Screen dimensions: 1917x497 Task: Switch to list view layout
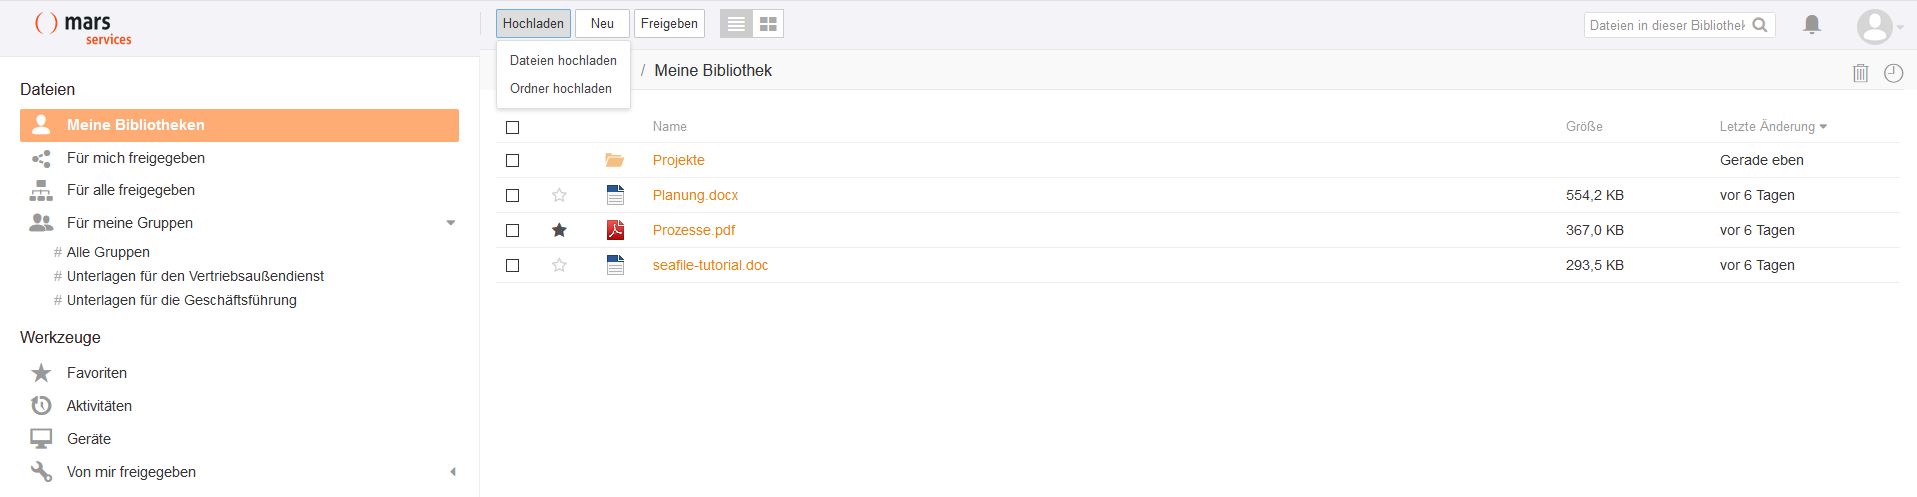[x=736, y=24]
